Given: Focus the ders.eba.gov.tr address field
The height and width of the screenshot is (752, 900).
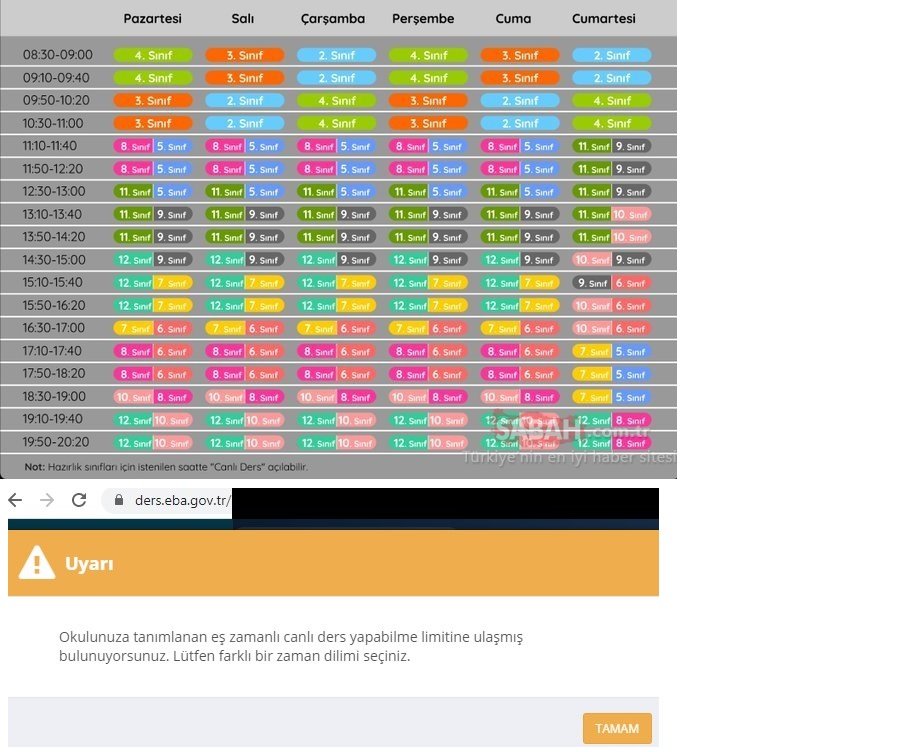Looking at the screenshot, I should (182, 501).
